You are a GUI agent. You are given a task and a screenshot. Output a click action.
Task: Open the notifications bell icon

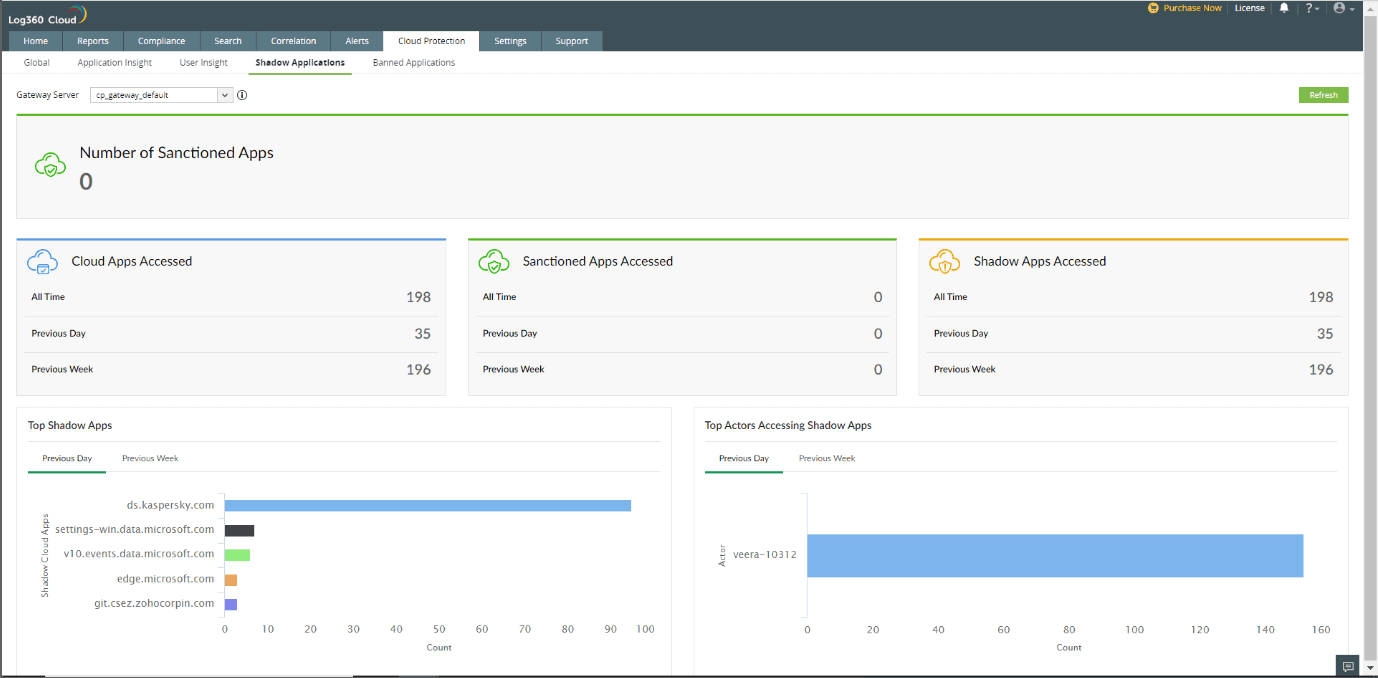pos(1284,8)
